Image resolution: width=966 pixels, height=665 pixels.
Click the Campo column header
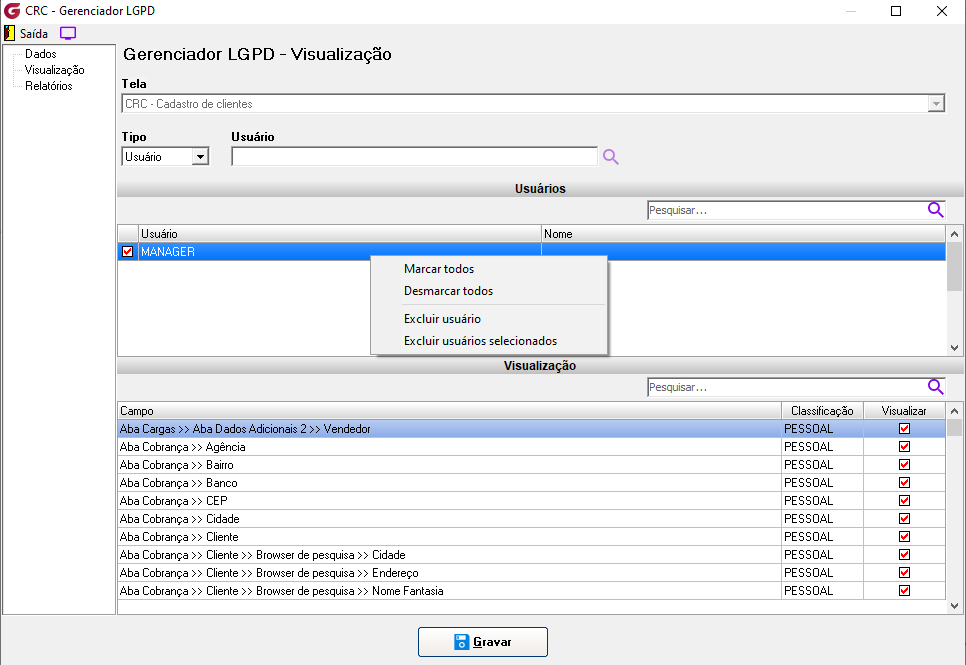(449, 410)
